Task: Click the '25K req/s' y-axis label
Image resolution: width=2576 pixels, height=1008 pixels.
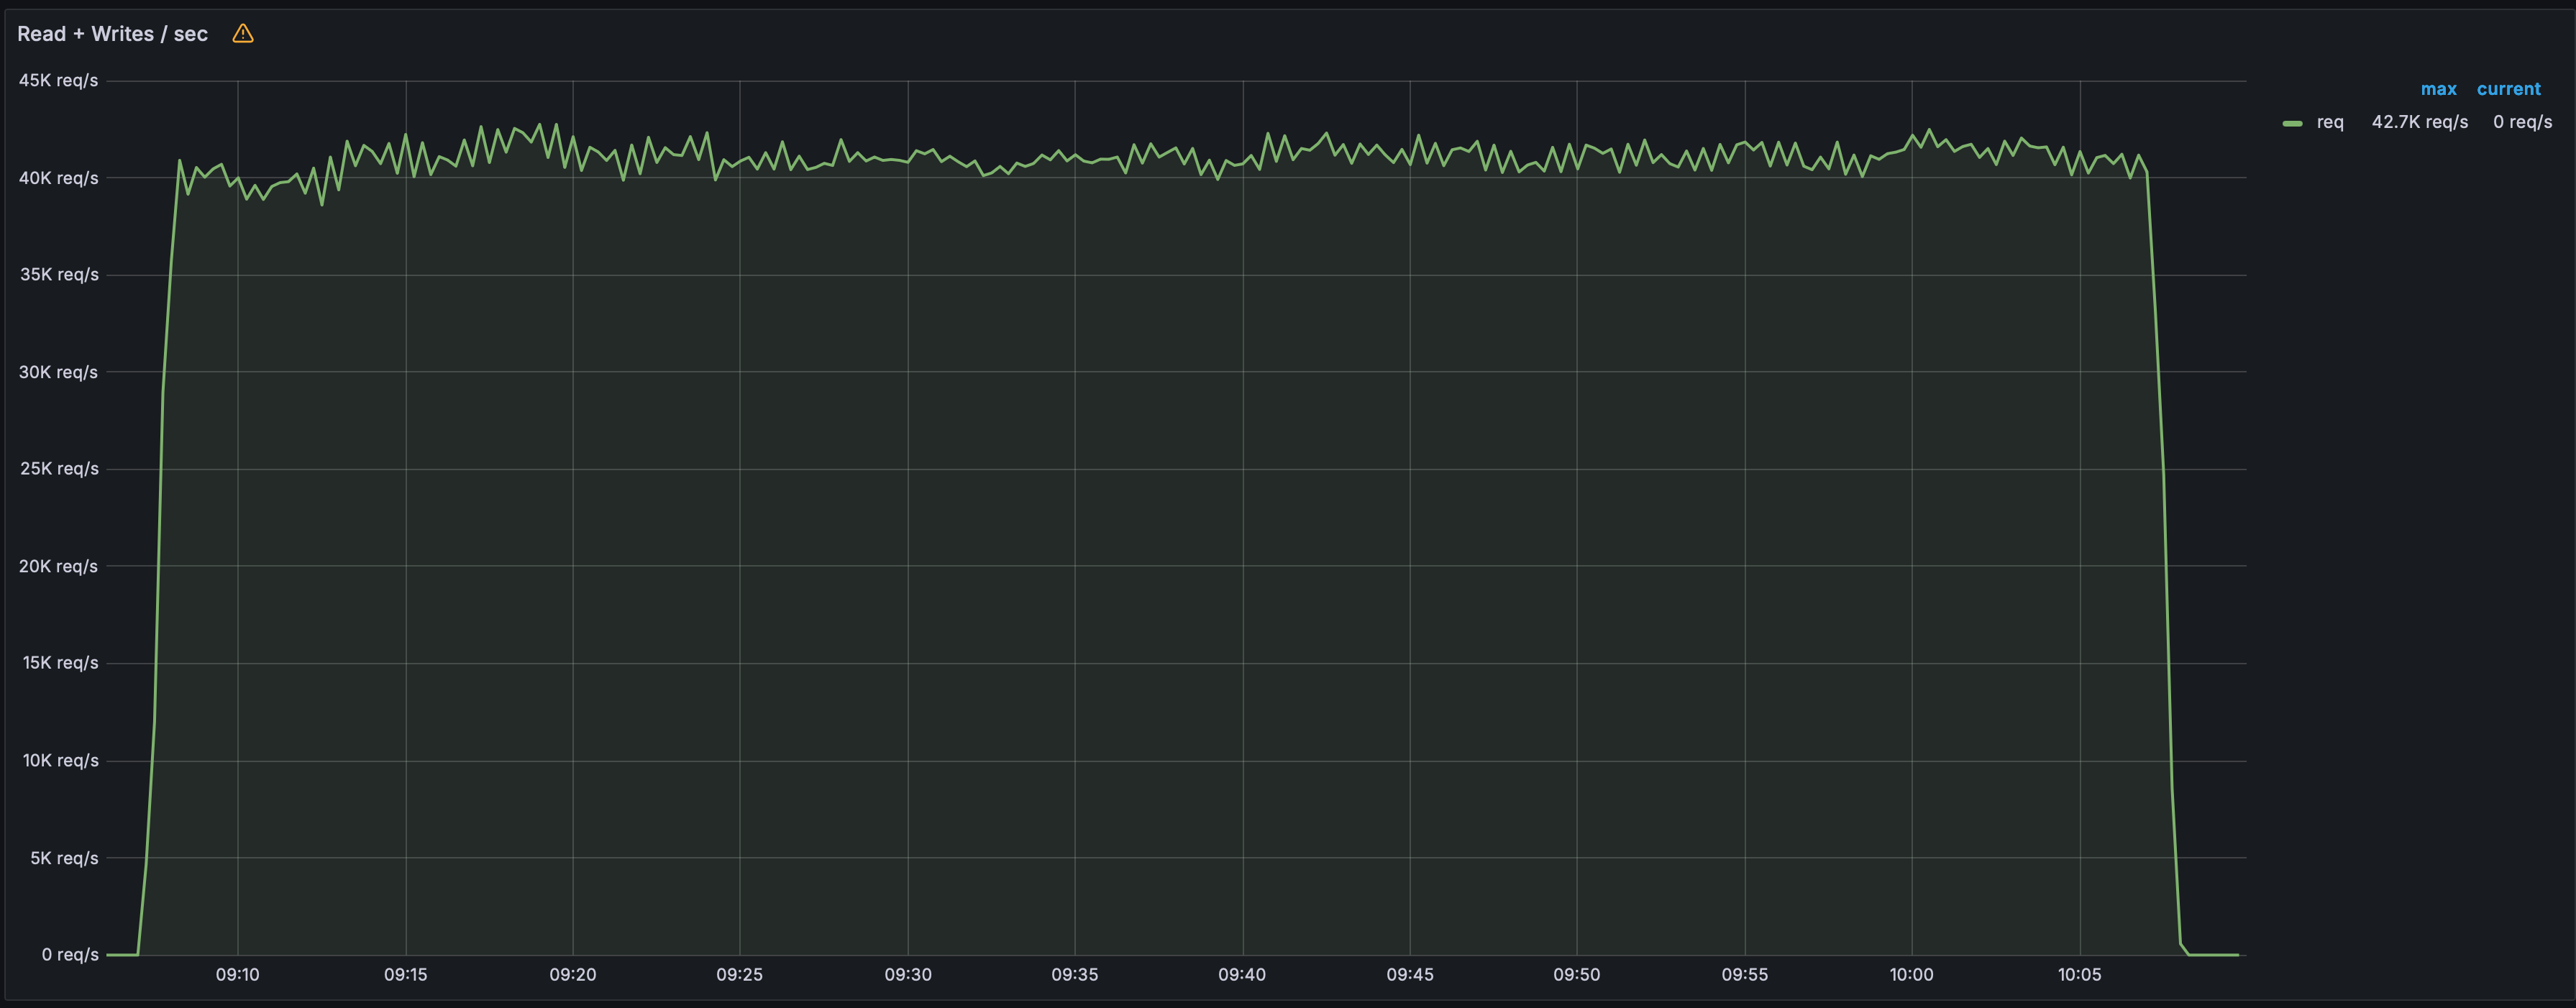Action: pyautogui.click(x=59, y=468)
